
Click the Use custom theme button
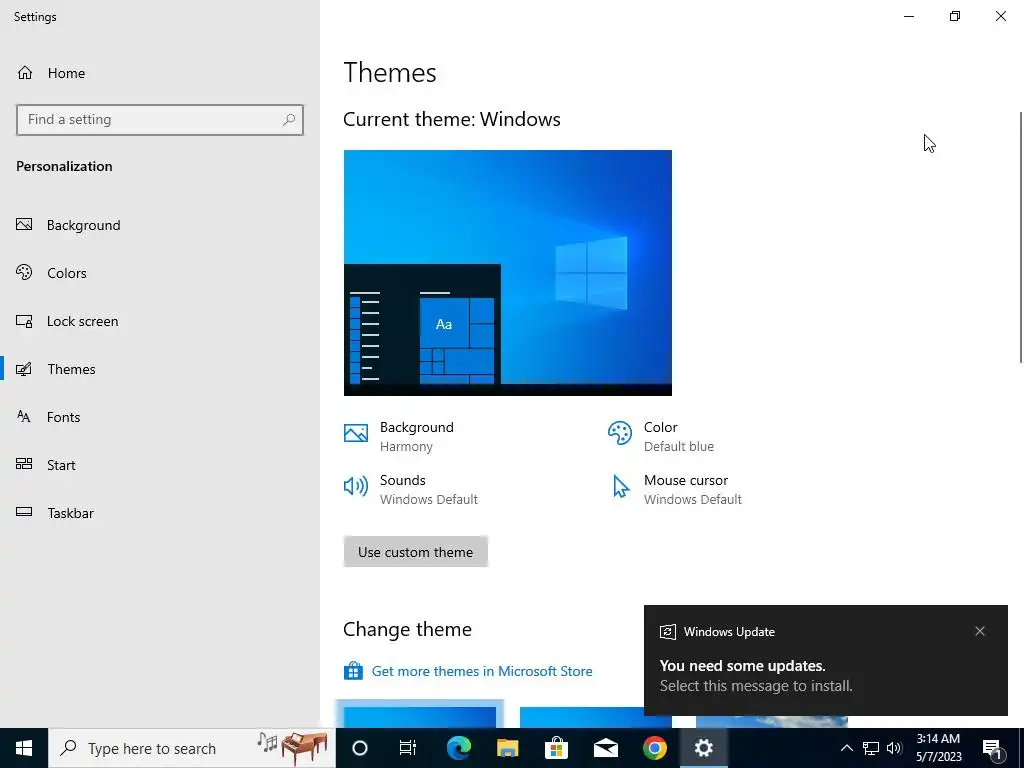point(415,552)
